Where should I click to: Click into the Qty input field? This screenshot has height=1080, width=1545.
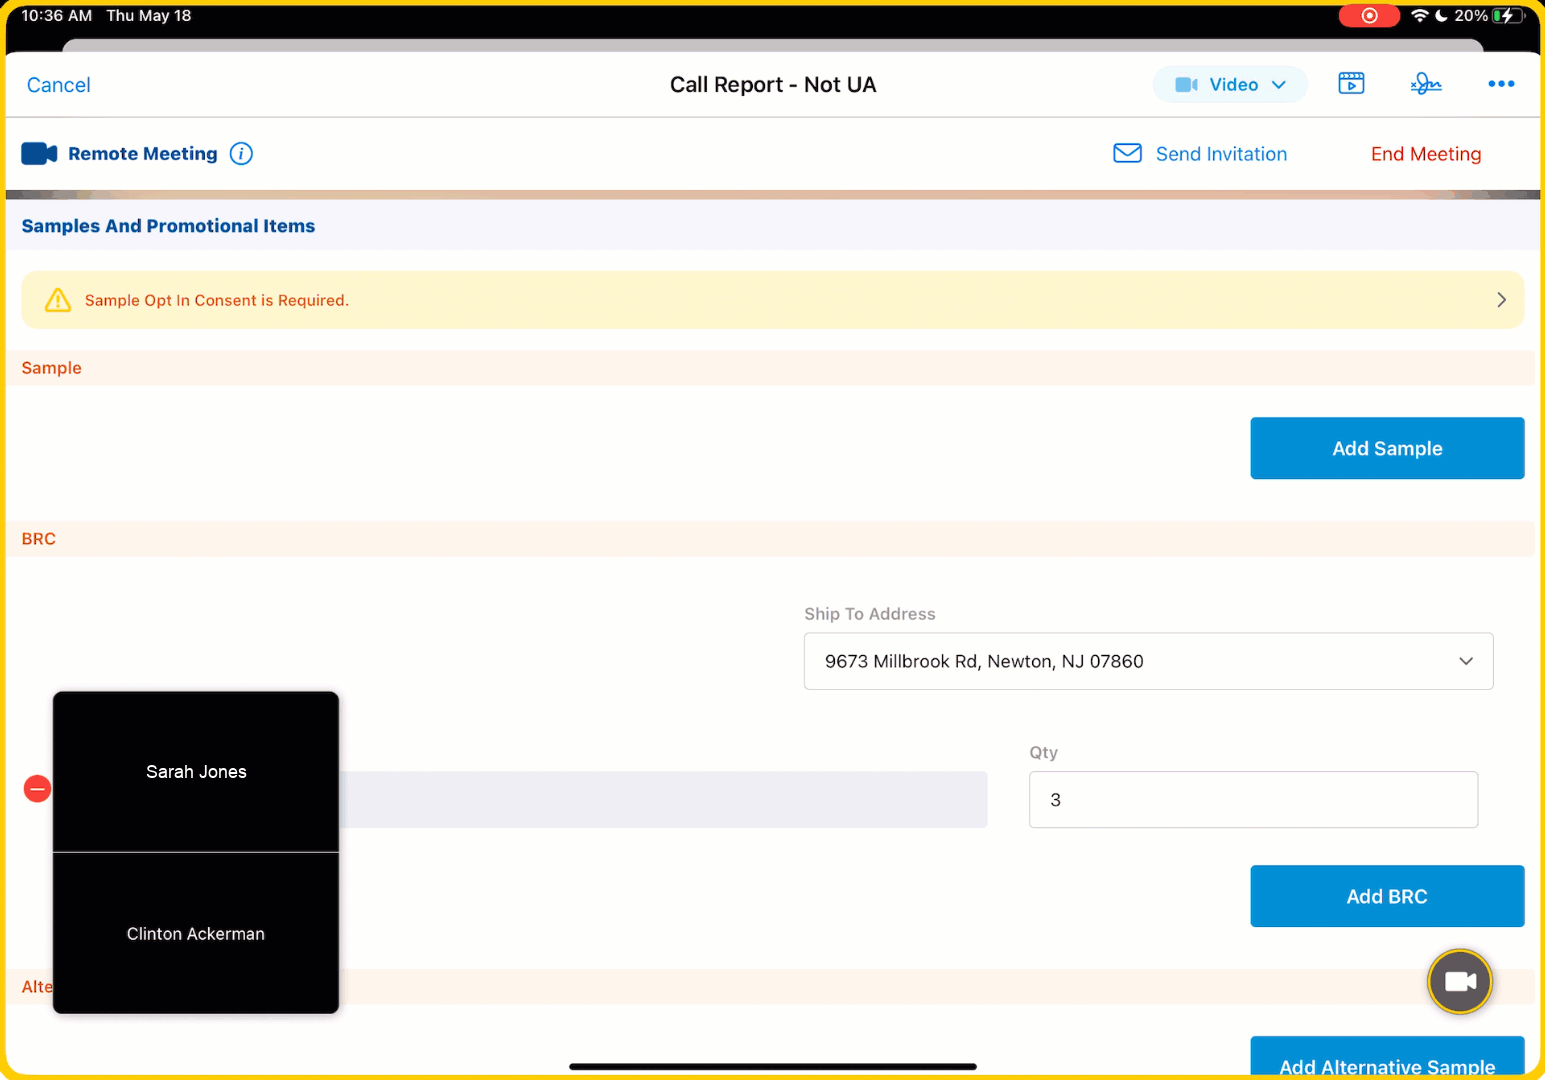click(1252, 800)
